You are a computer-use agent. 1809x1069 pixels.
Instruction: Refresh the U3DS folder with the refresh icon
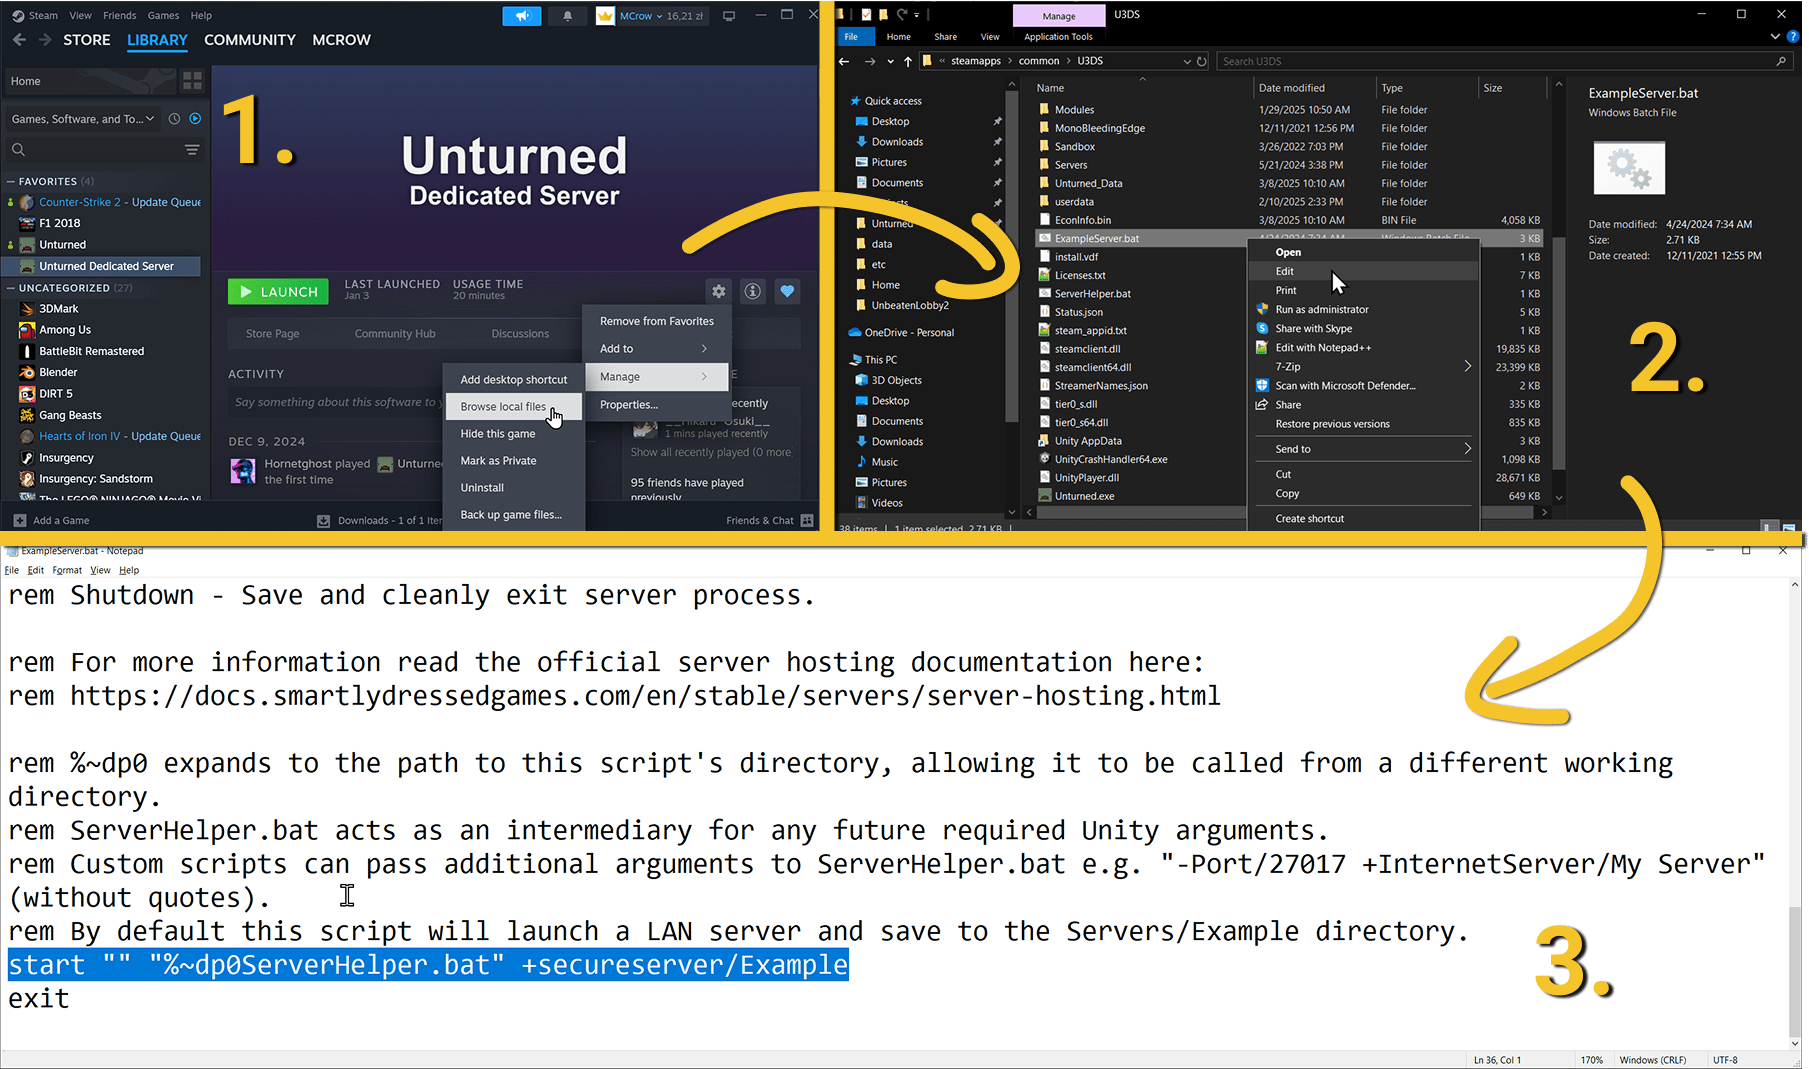[x=1201, y=60]
